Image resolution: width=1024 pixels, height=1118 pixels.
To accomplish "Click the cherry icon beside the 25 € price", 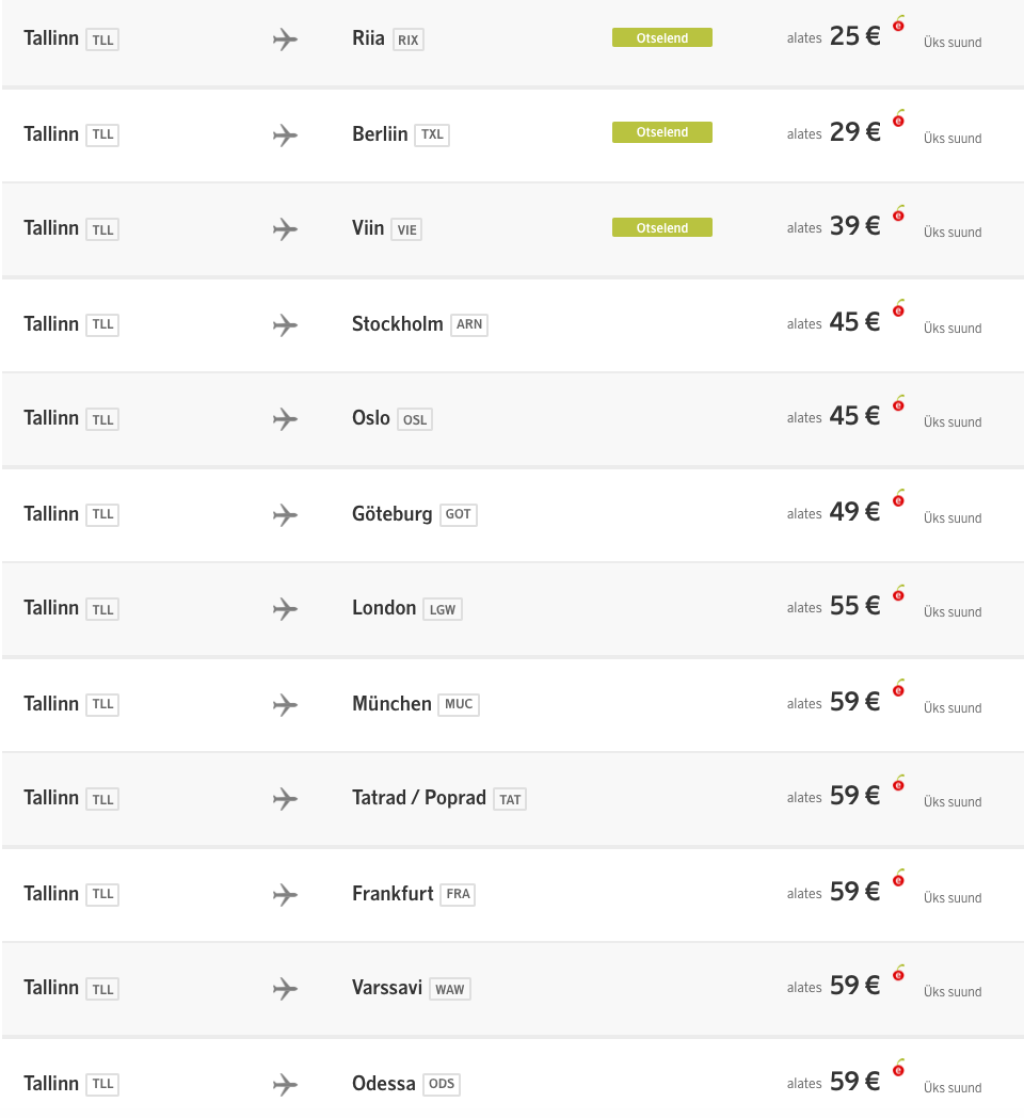I will point(898,25).
